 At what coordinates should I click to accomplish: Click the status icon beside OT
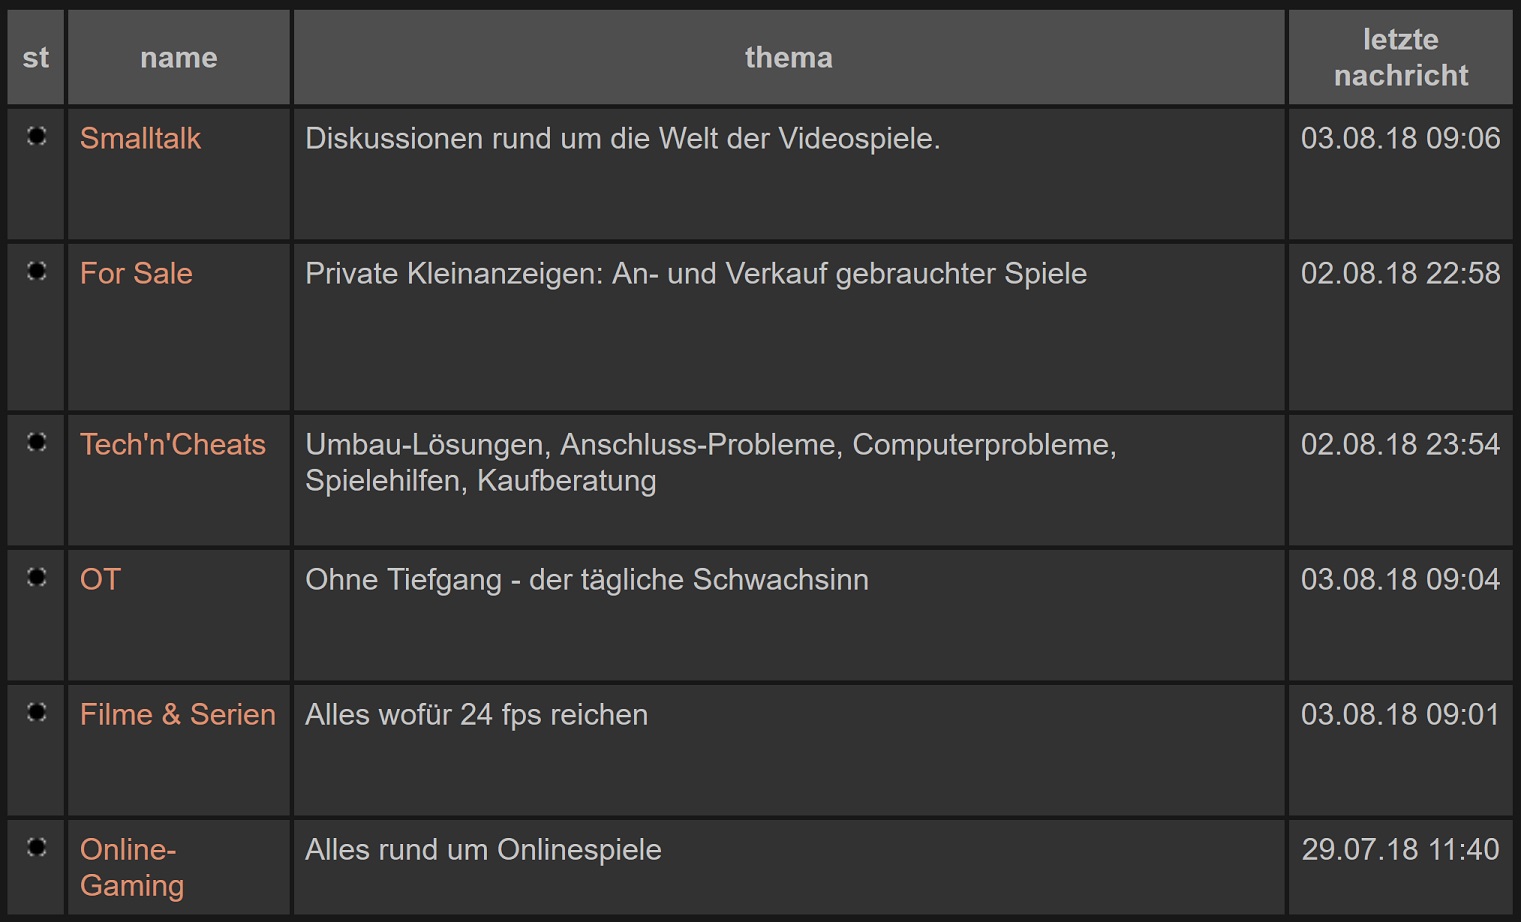pyautogui.click(x=37, y=577)
